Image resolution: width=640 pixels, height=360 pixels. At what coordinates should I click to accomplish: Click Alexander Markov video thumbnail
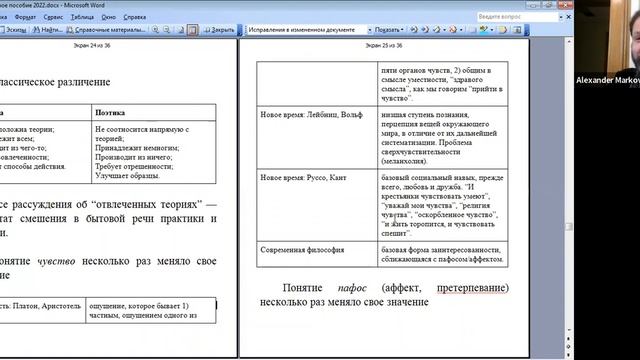coord(607,44)
